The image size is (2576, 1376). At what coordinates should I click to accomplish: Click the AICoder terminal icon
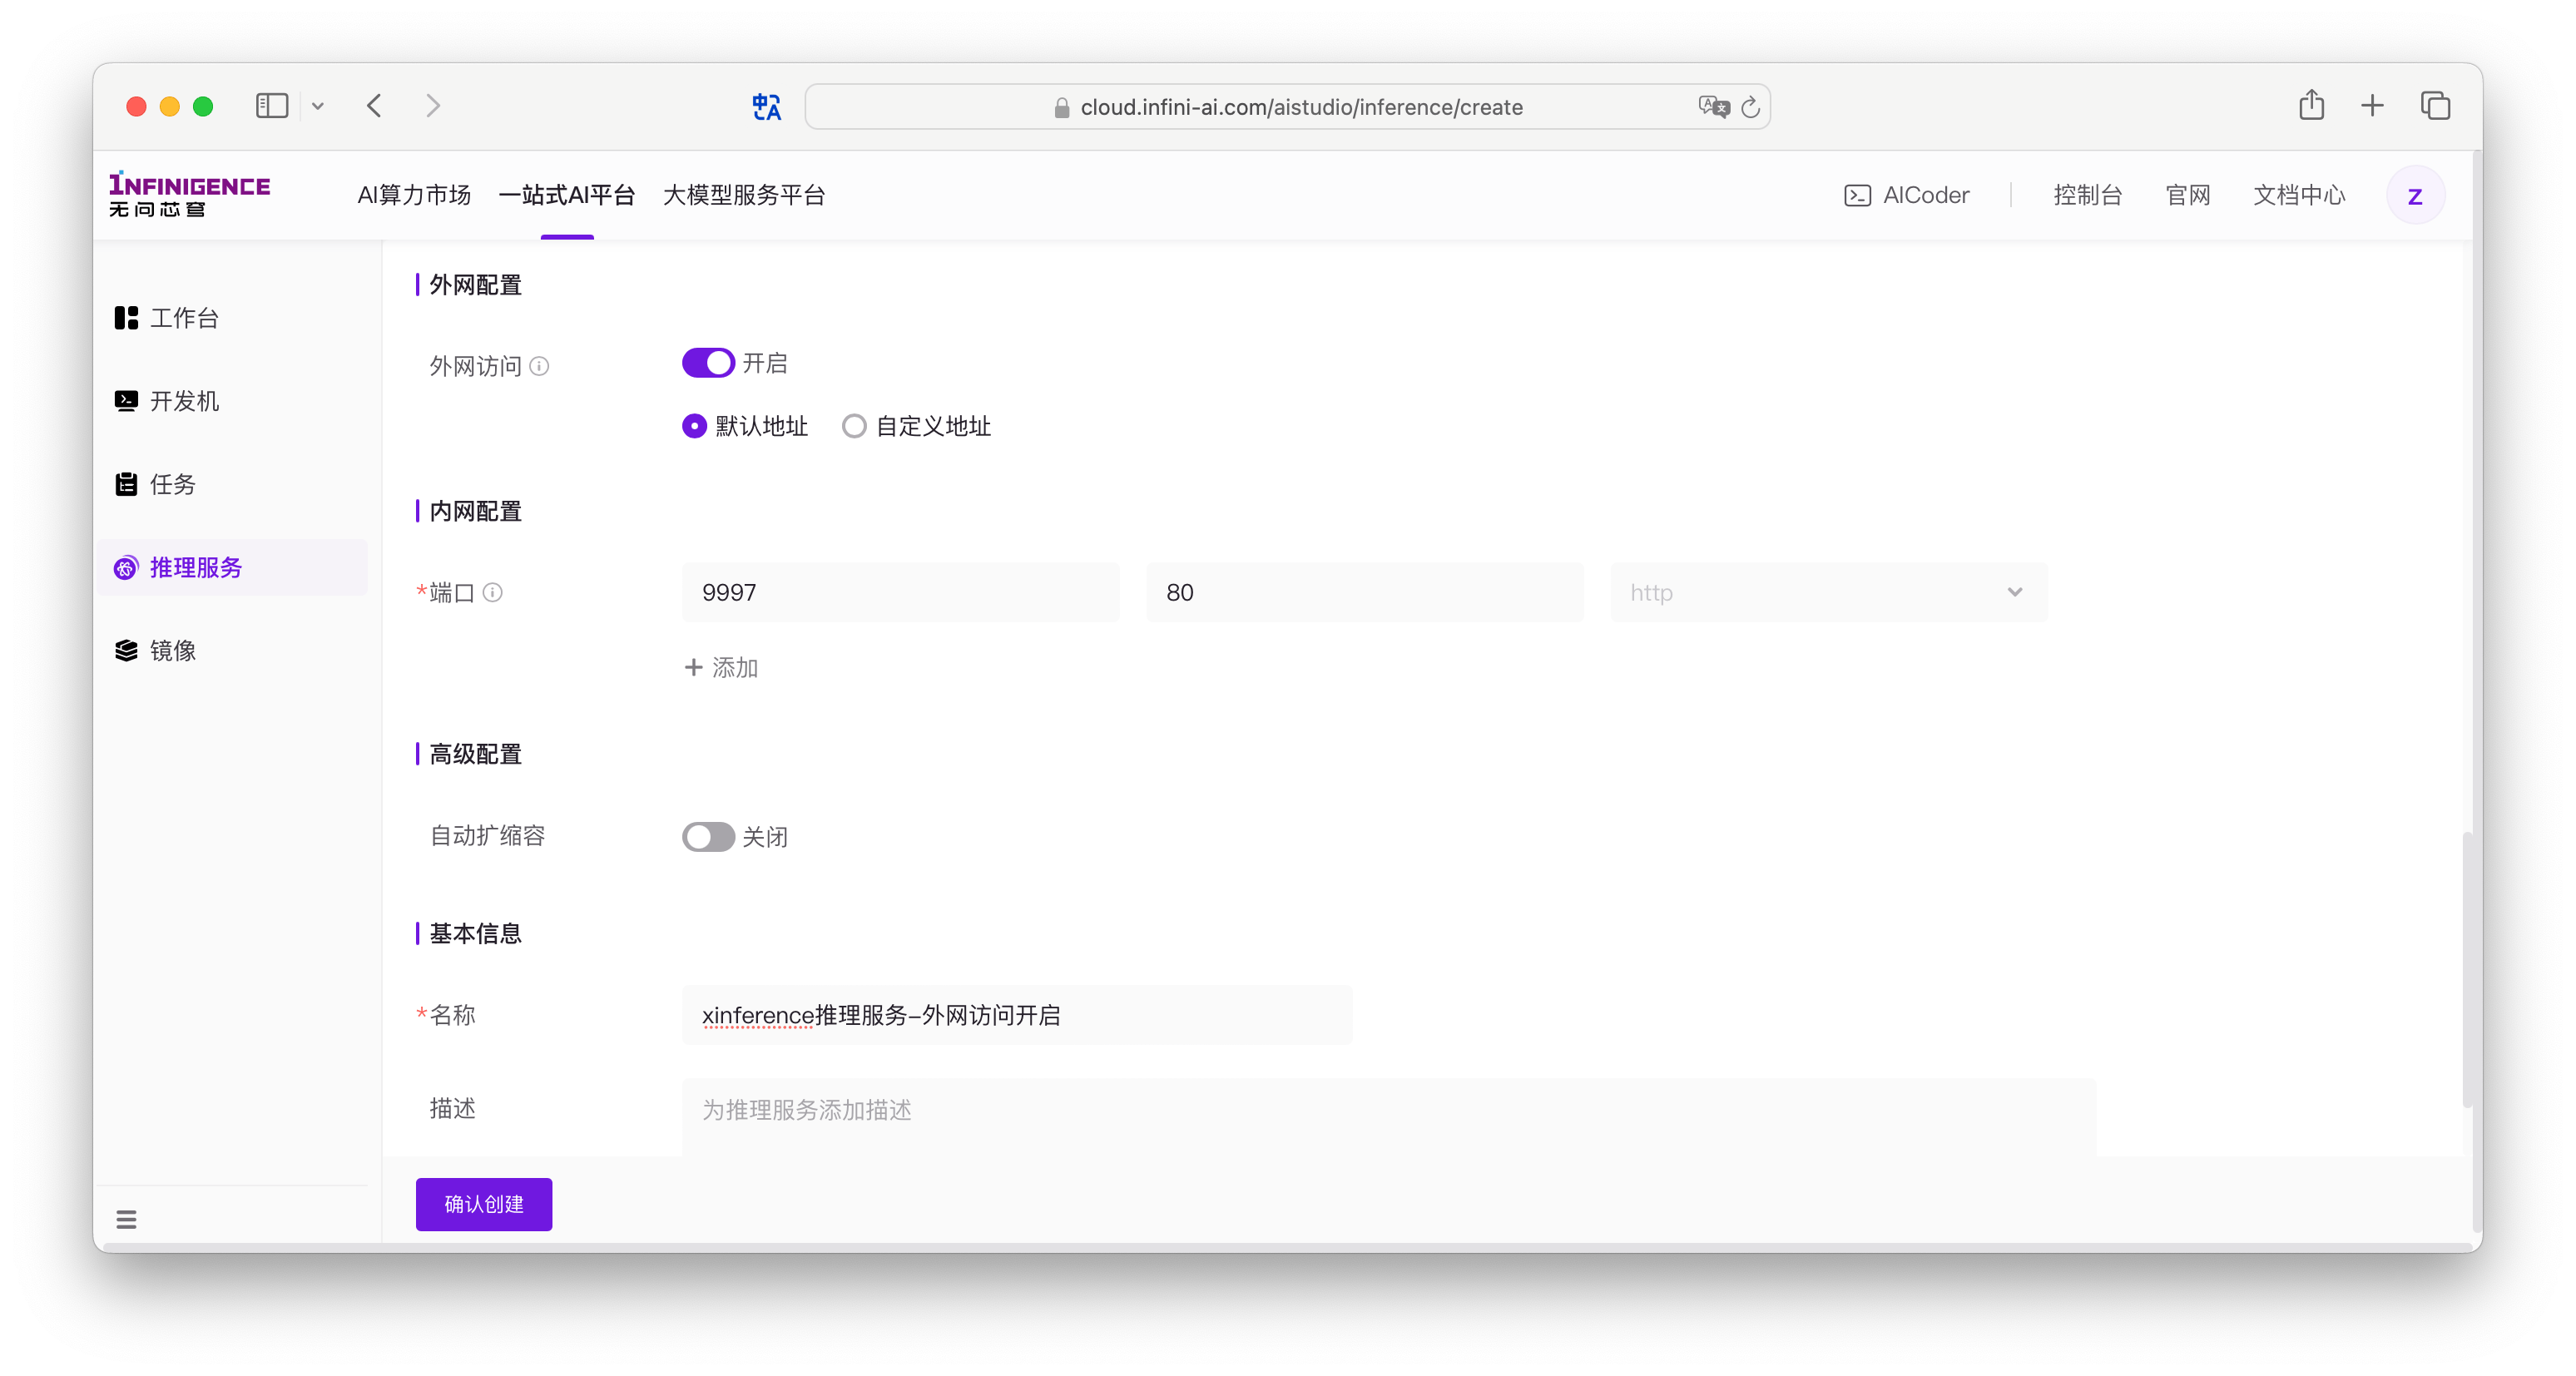1857,195
